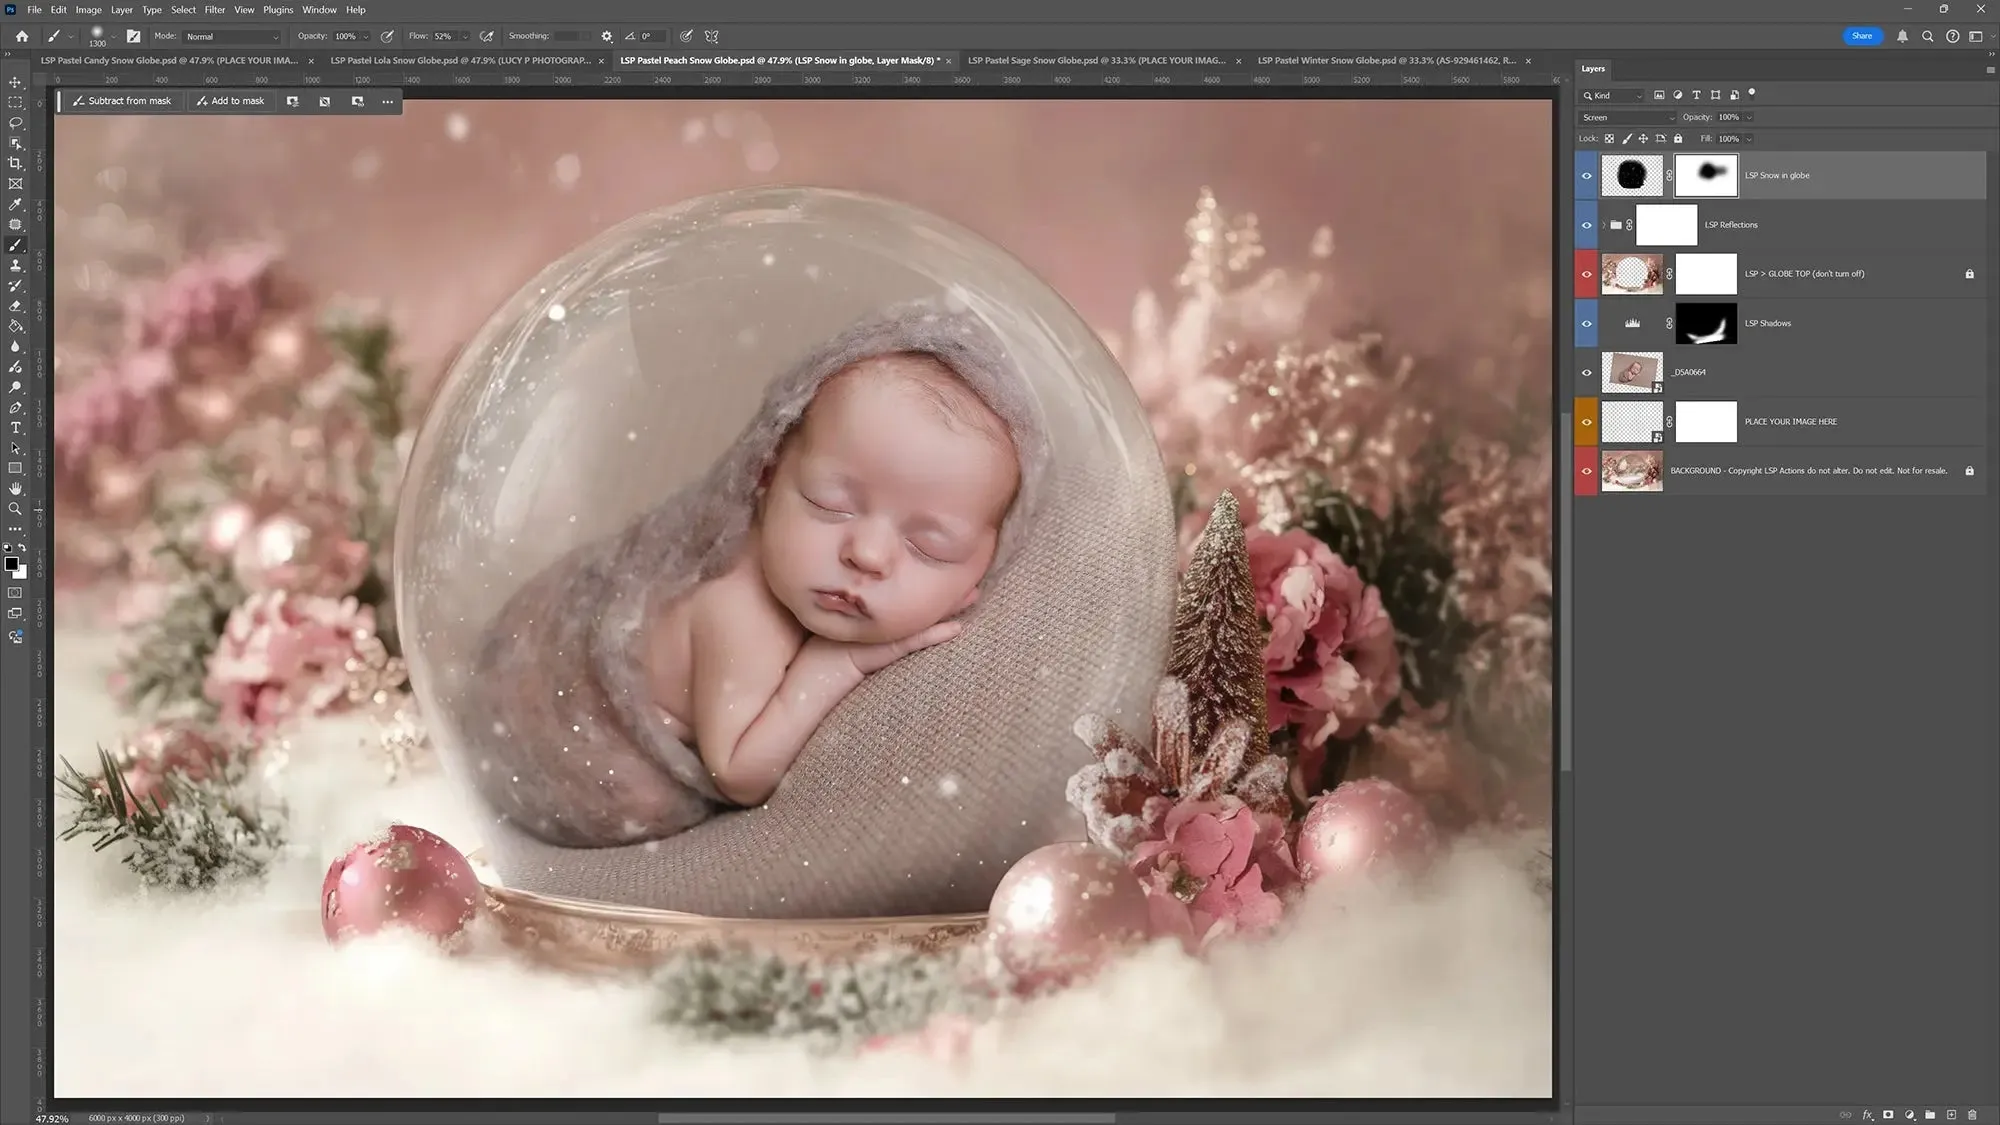Click Subtract from mask button
Screen dimensions: 2000x1125
[x=122, y=101]
